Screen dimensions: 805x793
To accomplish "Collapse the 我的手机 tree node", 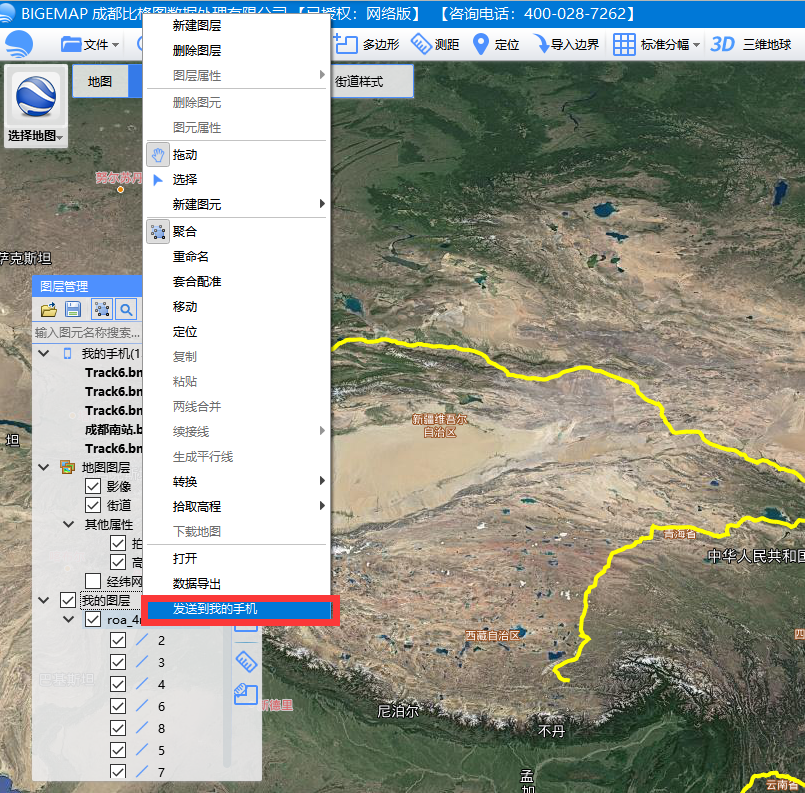I will click(44, 353).
